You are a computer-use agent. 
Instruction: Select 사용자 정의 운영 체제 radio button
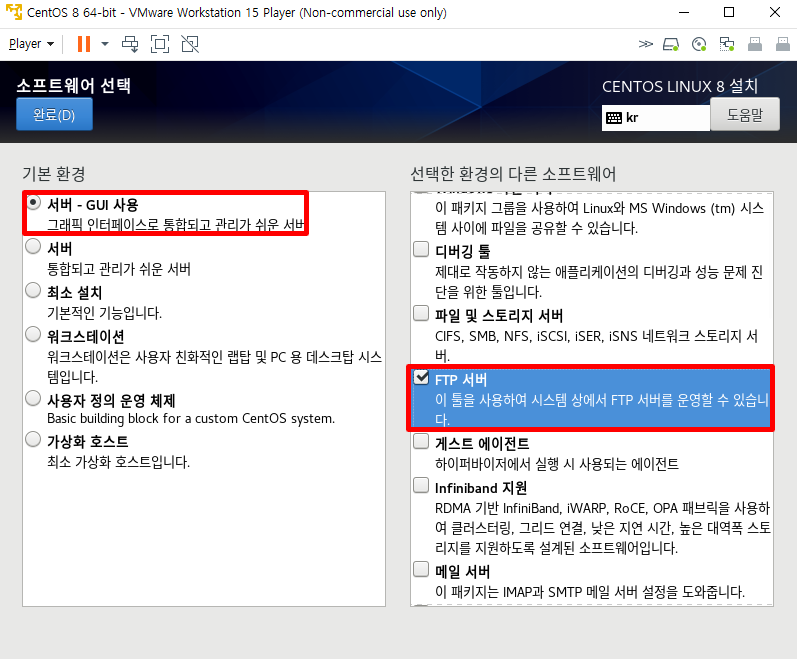[x=33, y=398]
